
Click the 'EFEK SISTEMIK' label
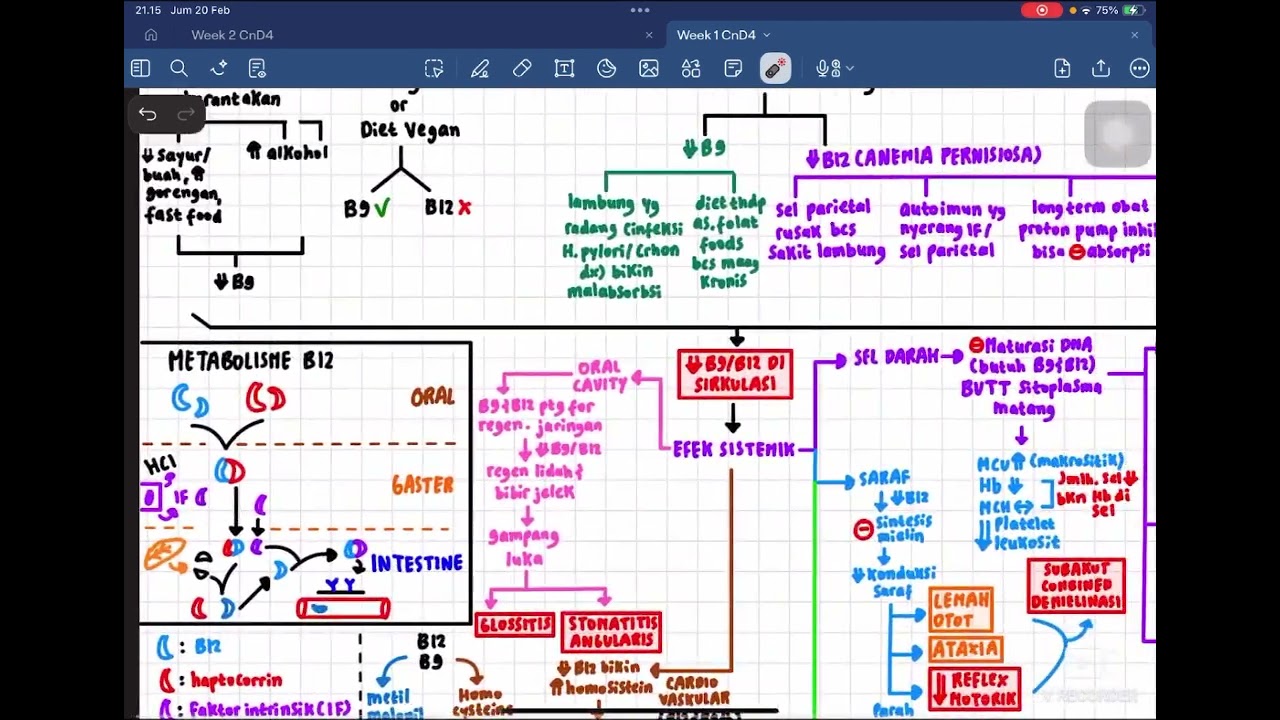[x=733, y=450]
